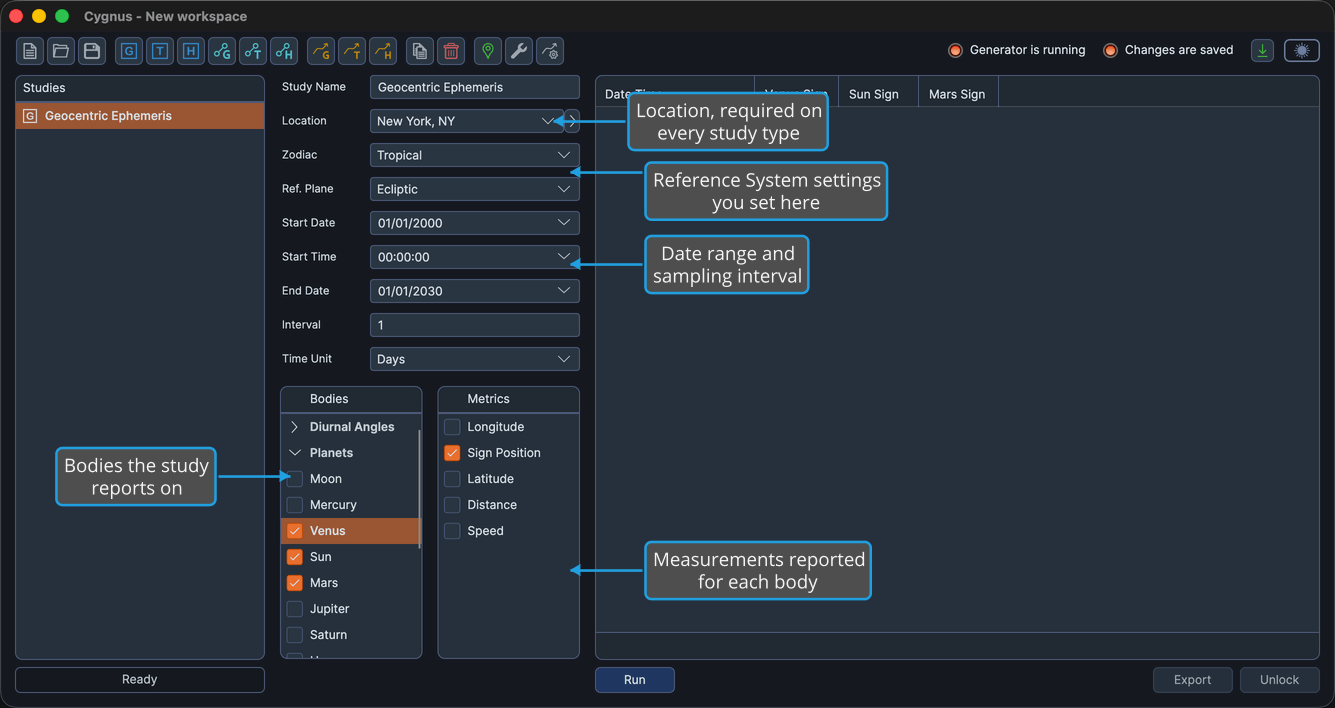
Task: Click the teal linked-nodes H icon
Action: 284,51
